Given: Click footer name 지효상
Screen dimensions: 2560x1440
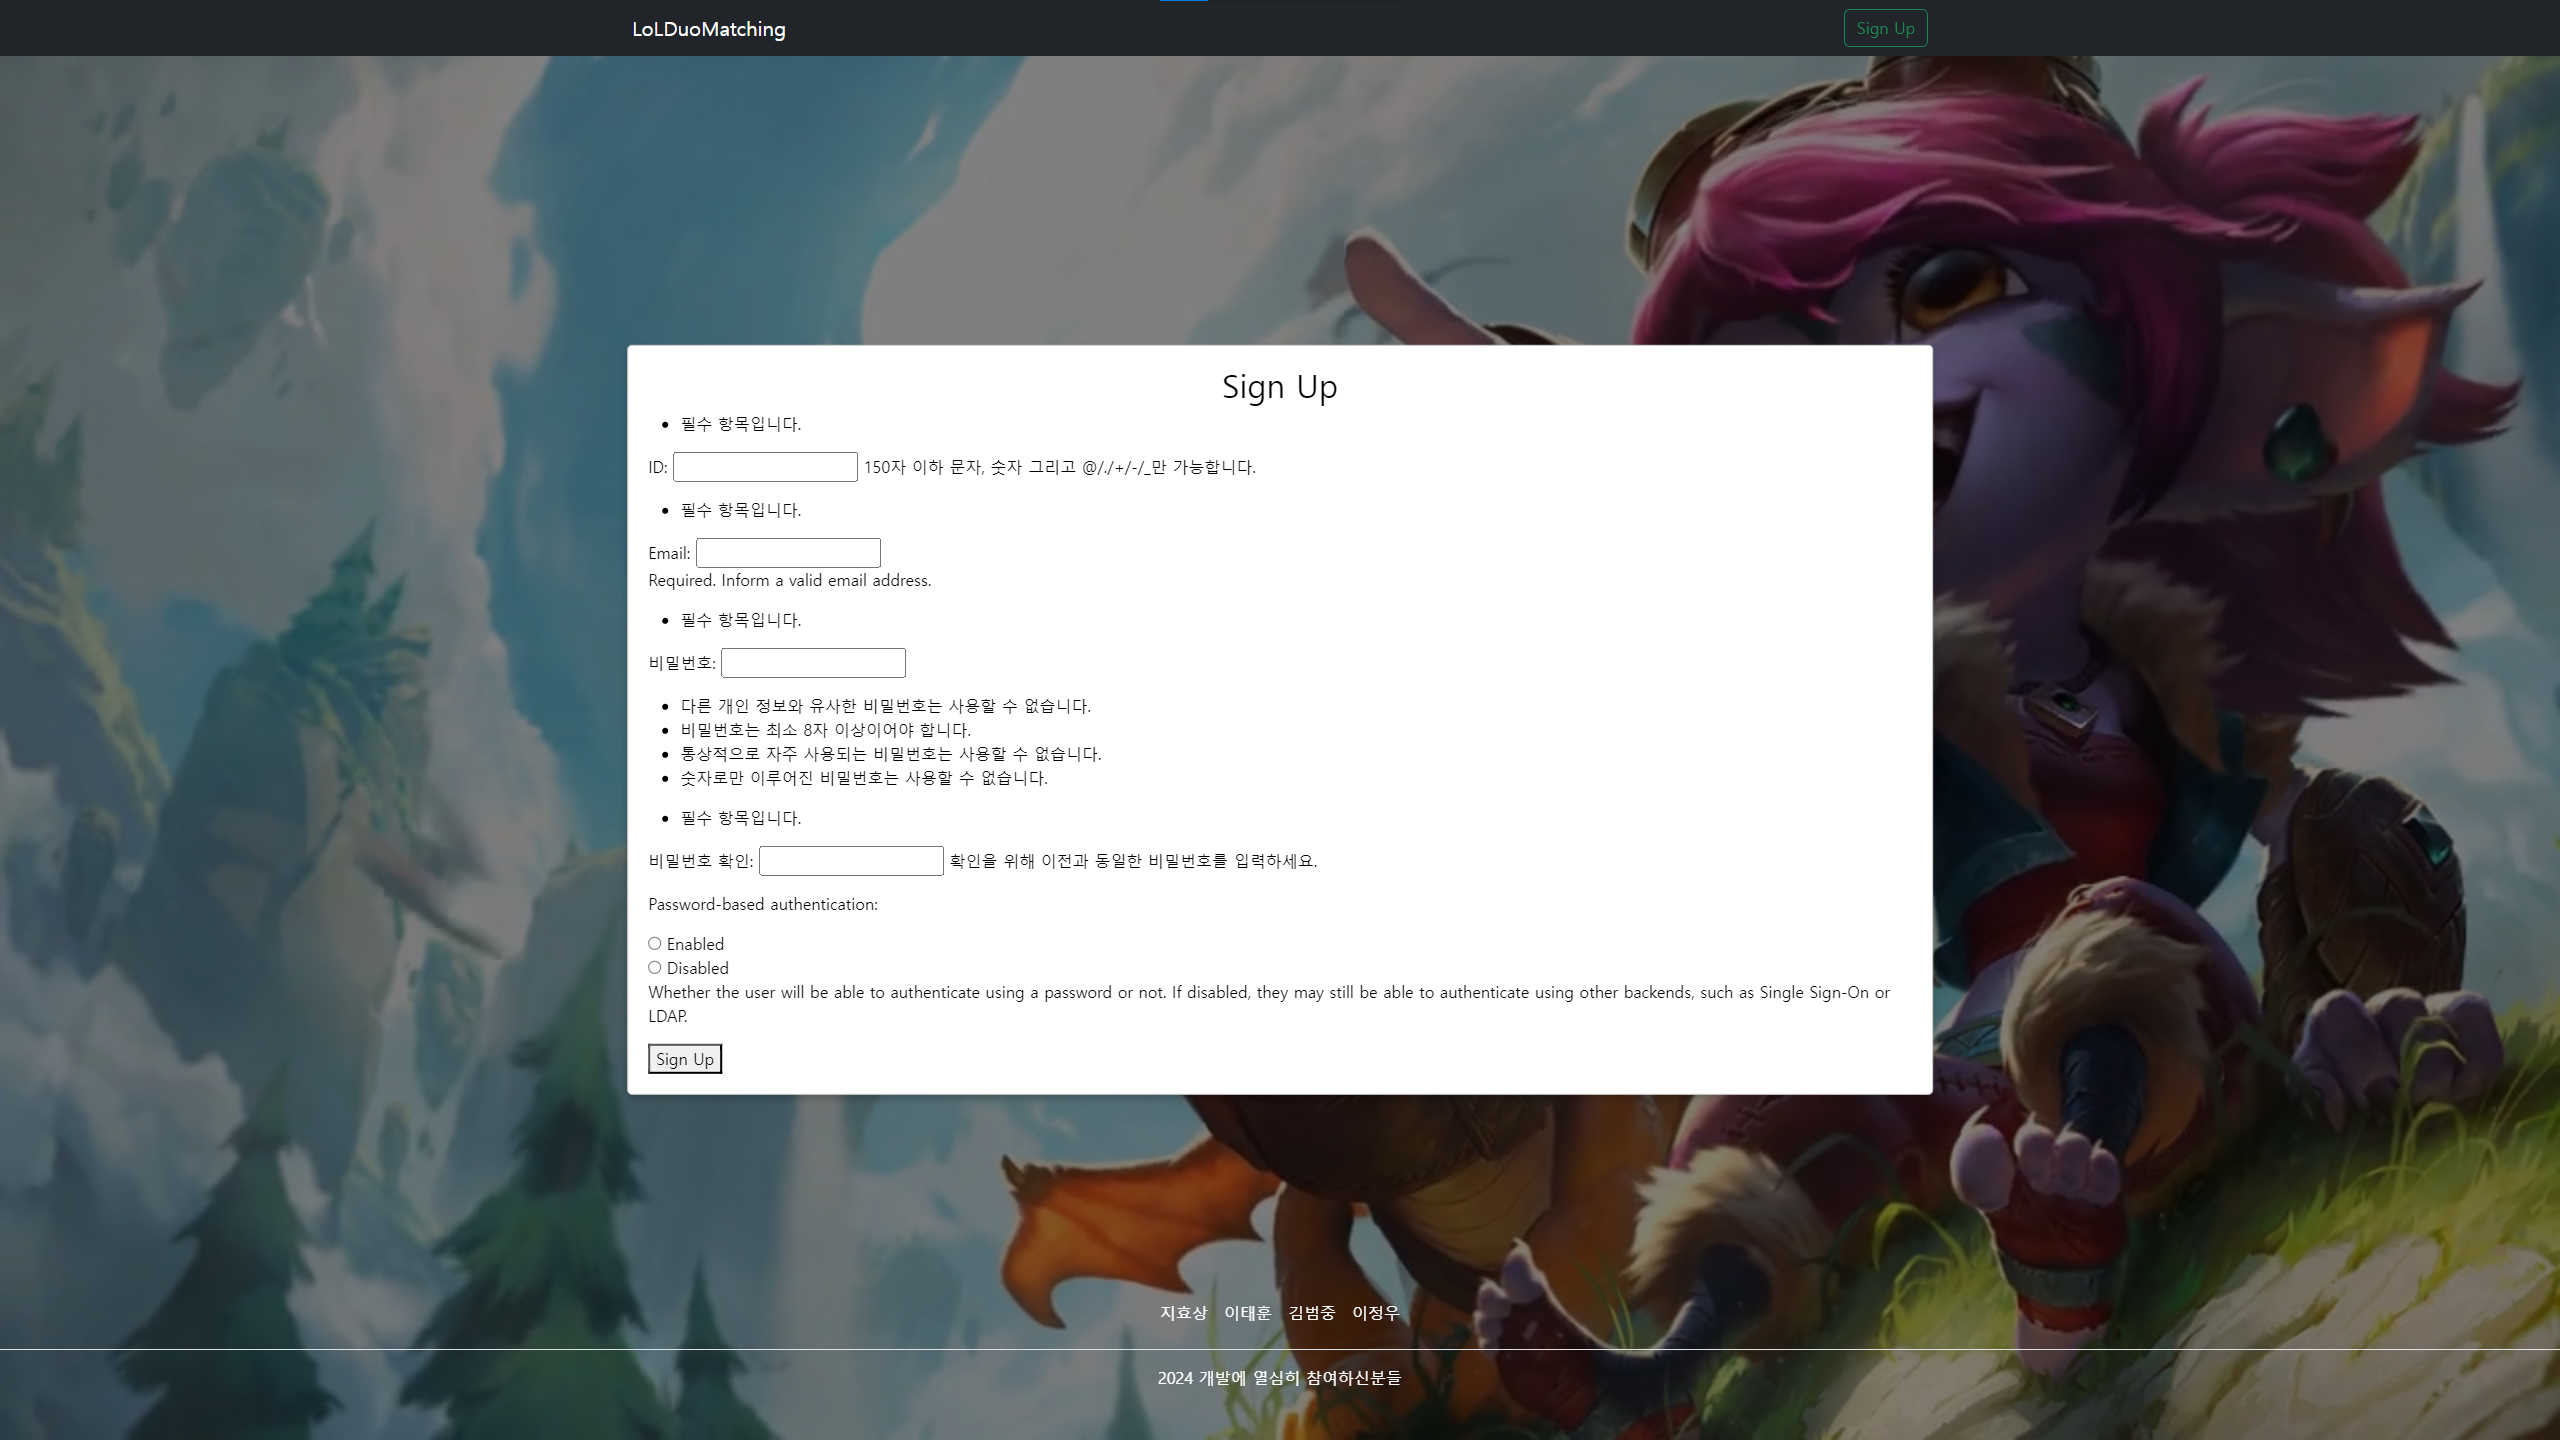Looking at the screenshot, I should click(x=1184, y=1313).
